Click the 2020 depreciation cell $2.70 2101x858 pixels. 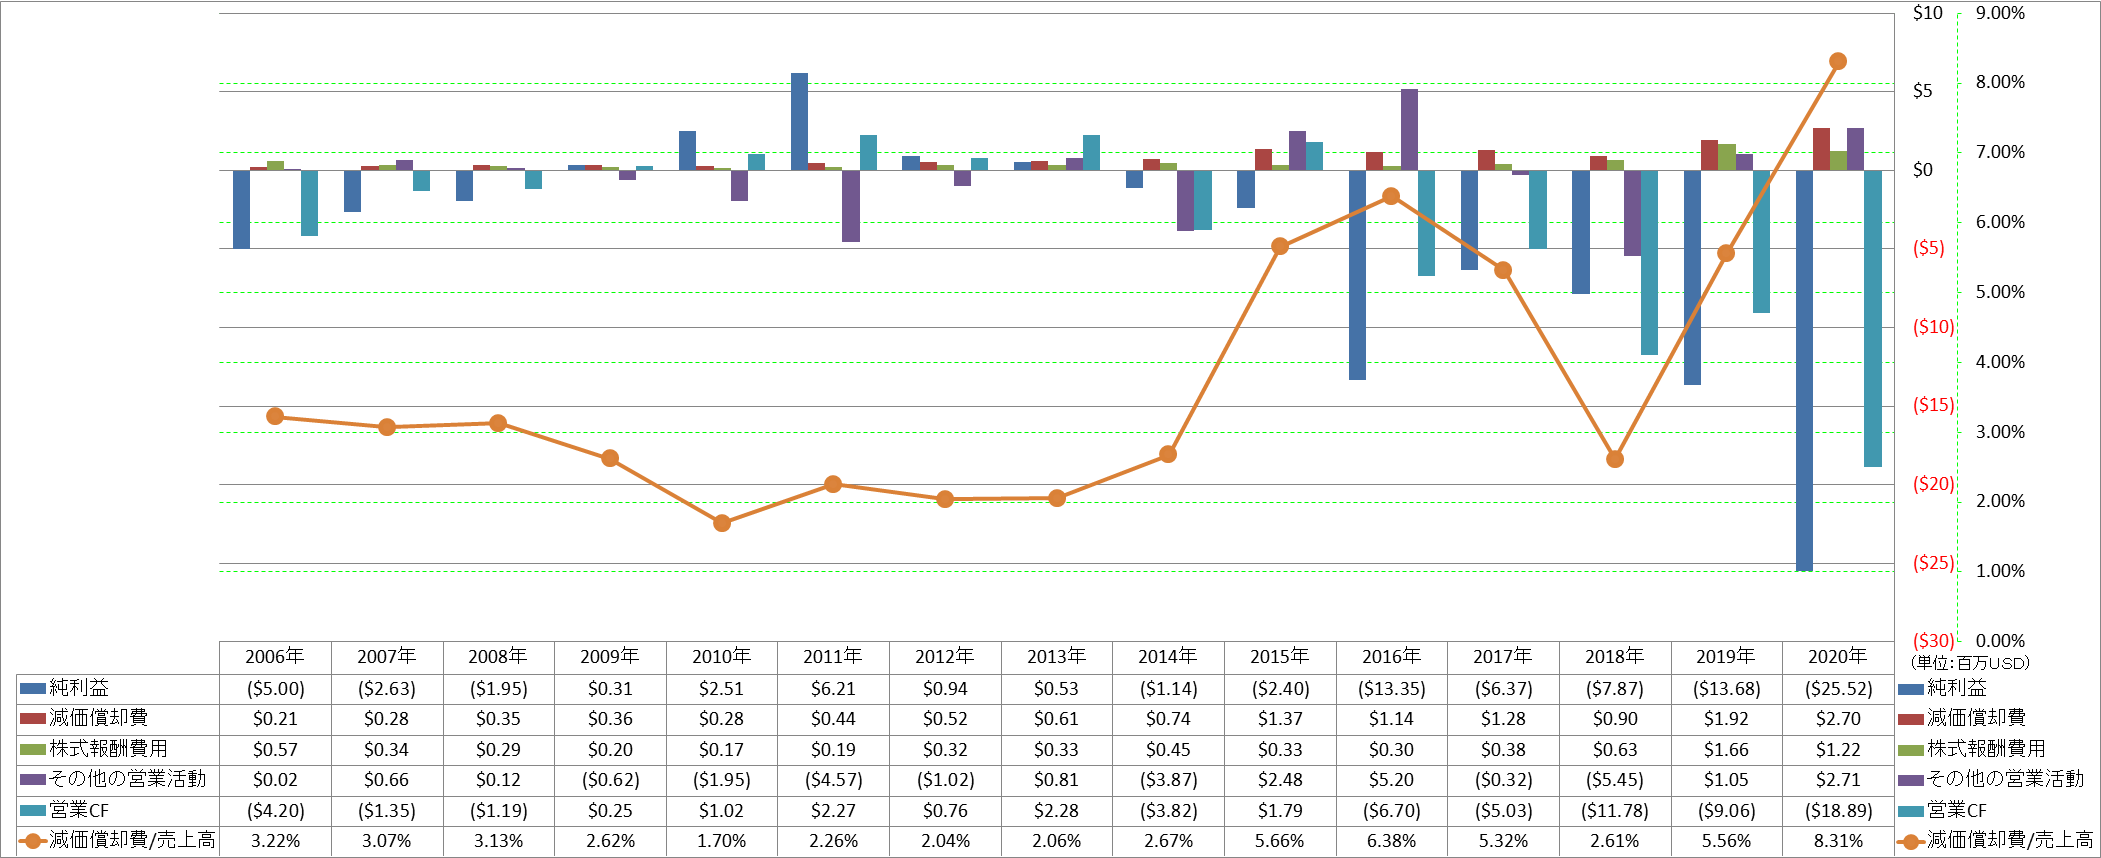pos(1838,719)
